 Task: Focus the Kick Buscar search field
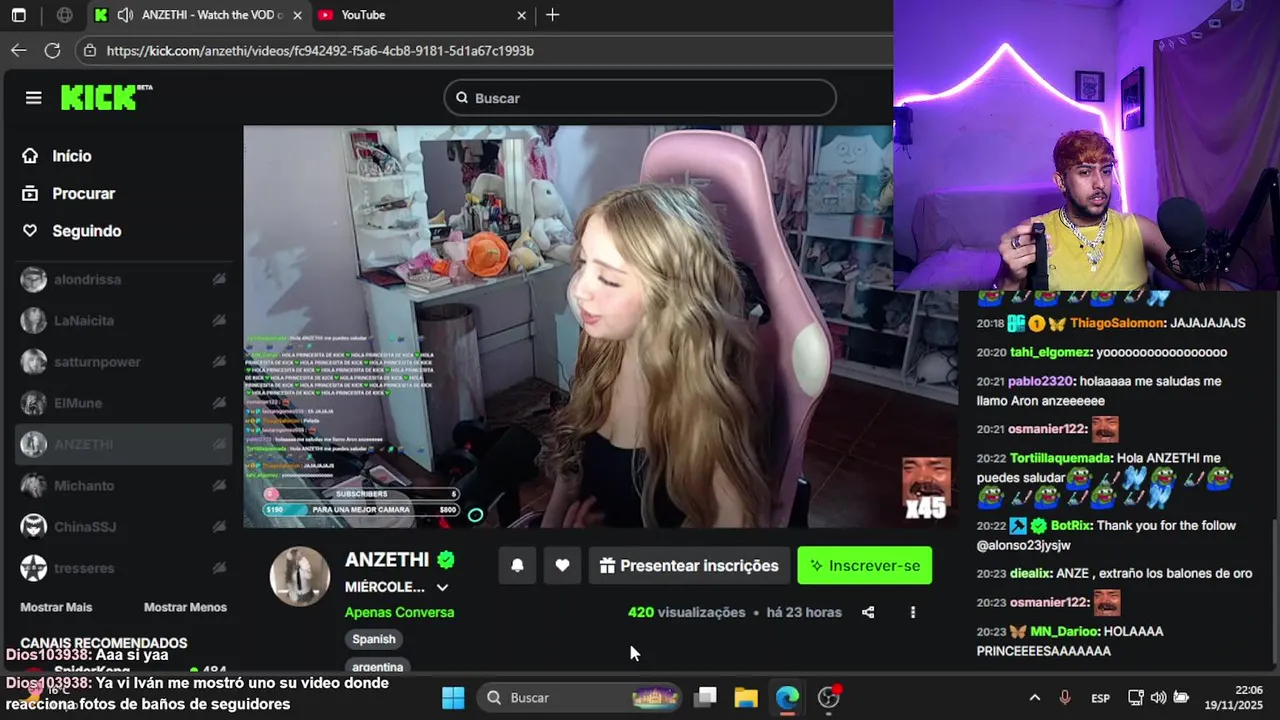pos(640,98)
